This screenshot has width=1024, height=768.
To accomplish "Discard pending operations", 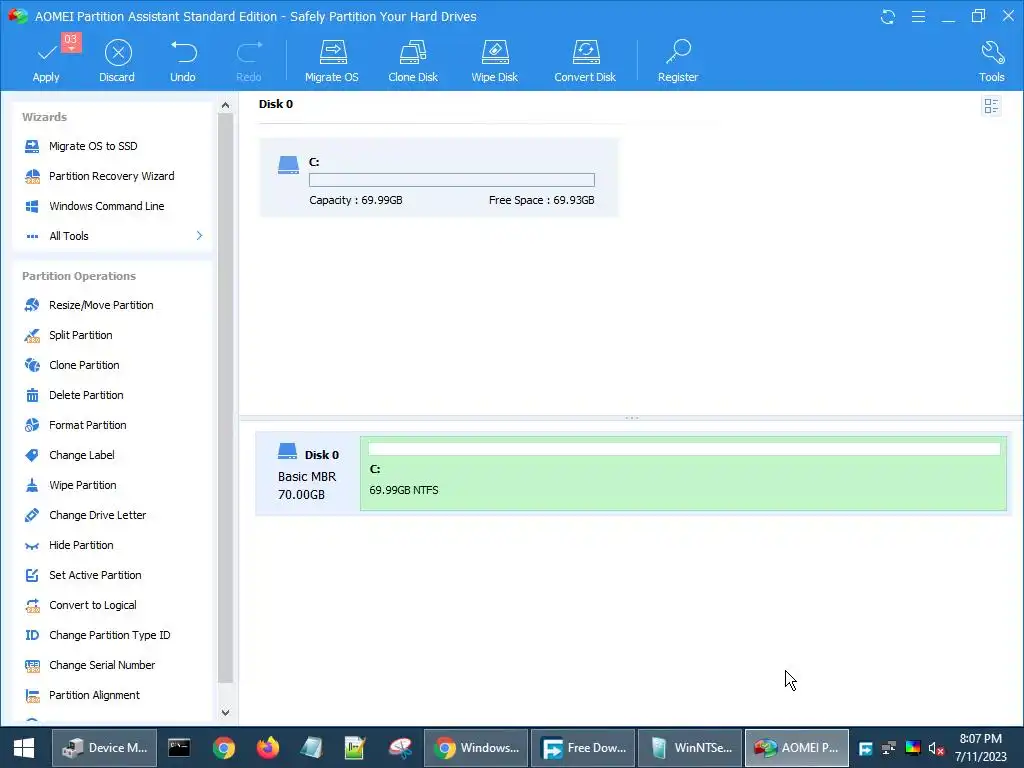I will point(117,61).
